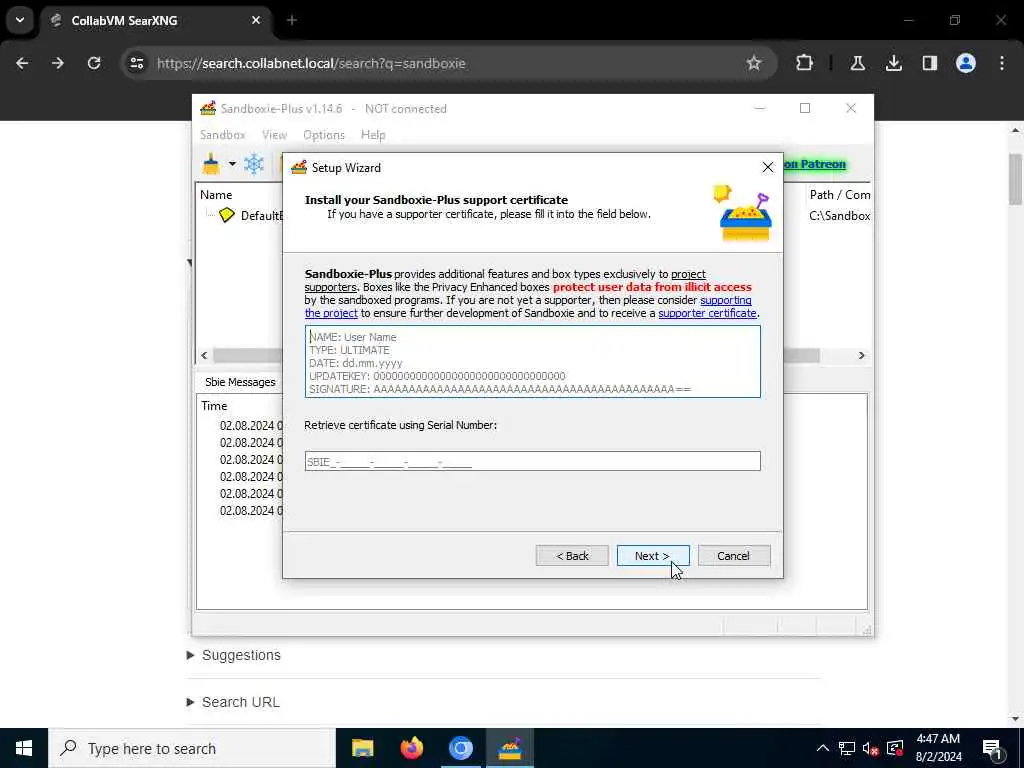This screenshot has width=1024, height=768.
Task: Click the Patreon support link
Action: pyautogui.click(x=814, y=165)
